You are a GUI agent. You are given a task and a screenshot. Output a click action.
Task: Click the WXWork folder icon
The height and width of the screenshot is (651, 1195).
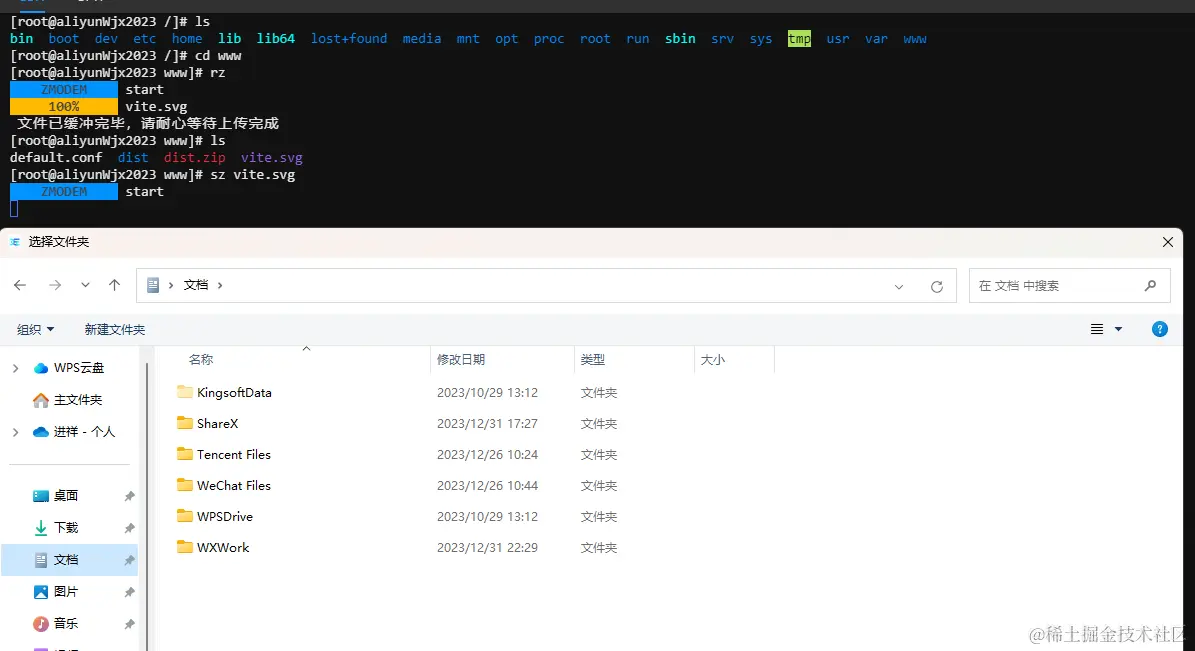click(184, 547)
